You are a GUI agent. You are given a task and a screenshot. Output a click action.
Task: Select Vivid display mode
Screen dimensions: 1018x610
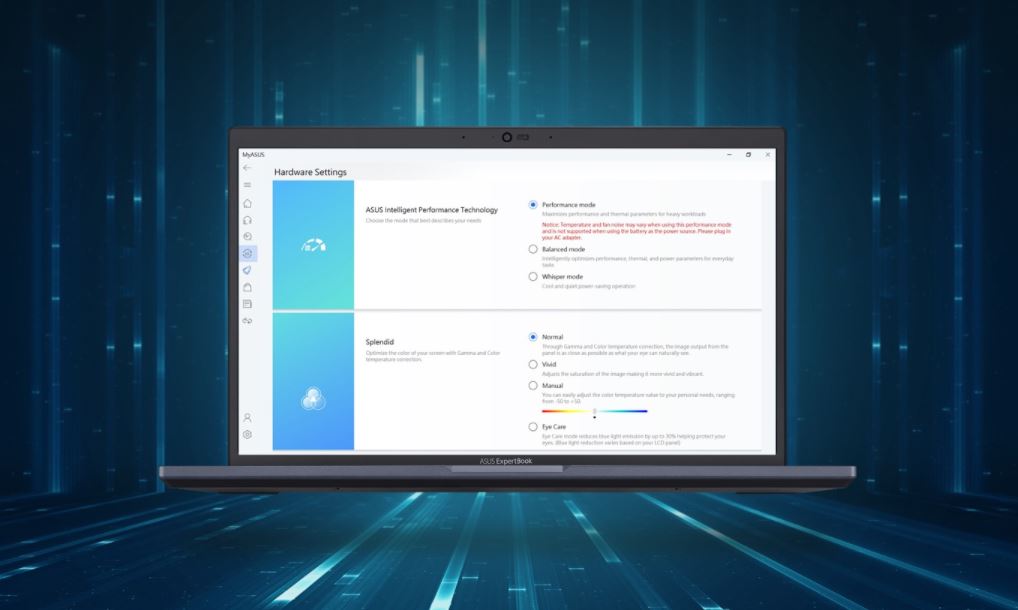[533, 365]
